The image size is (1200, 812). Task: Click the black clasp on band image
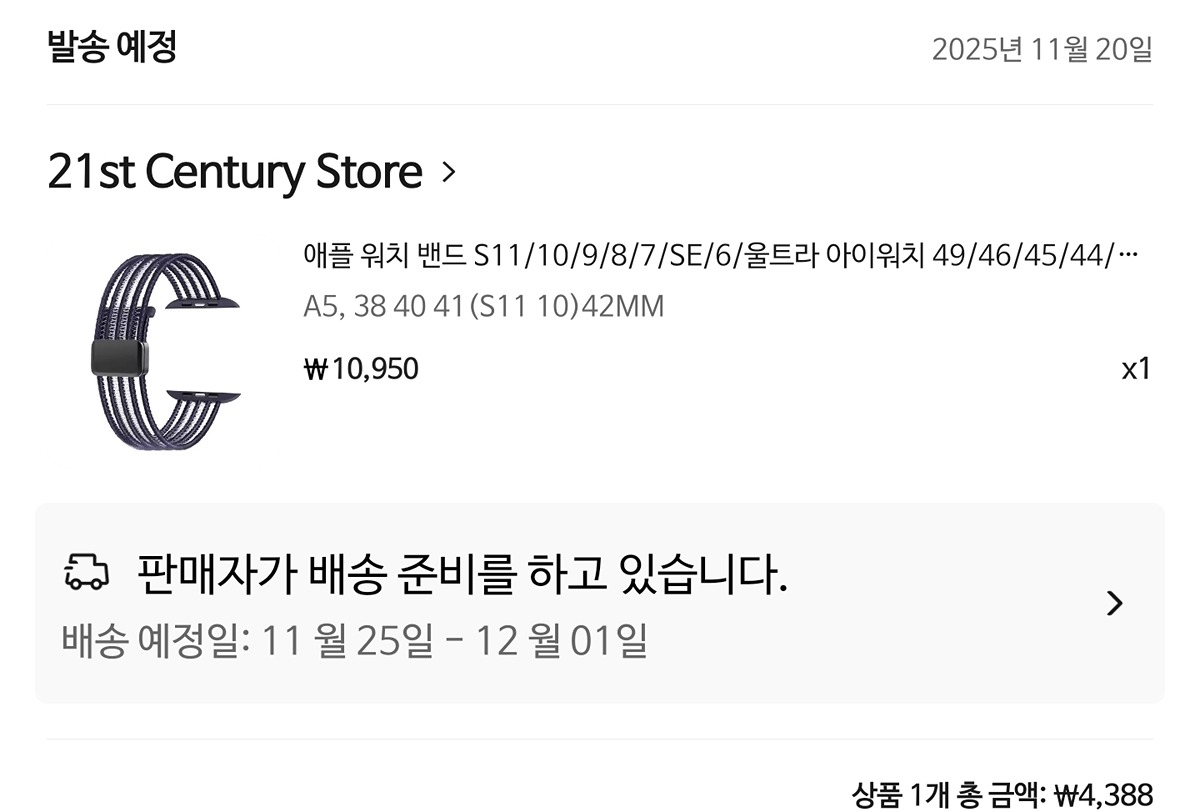[119, 357]
